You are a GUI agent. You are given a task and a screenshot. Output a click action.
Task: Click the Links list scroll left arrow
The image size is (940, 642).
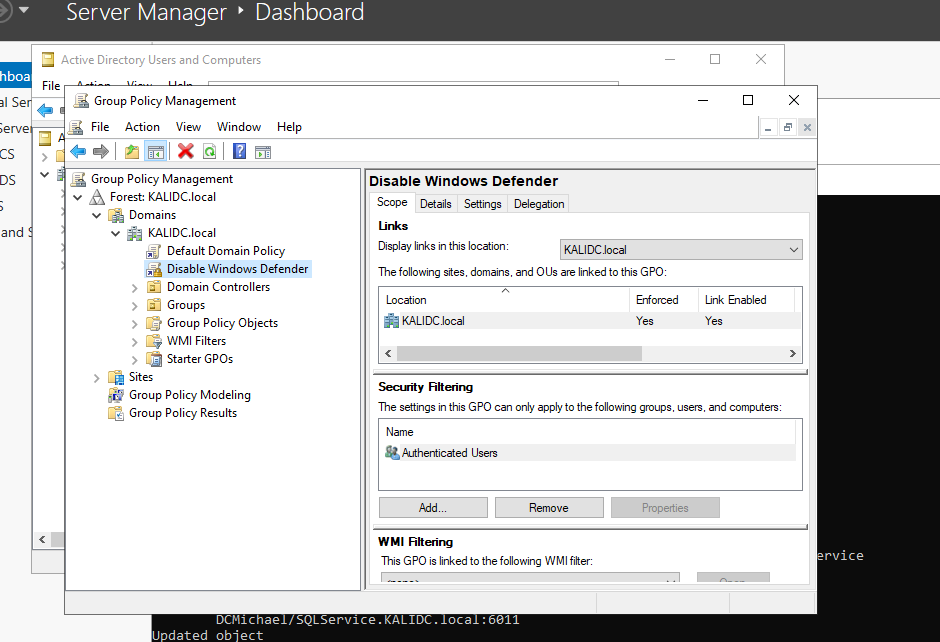[388, 354]
